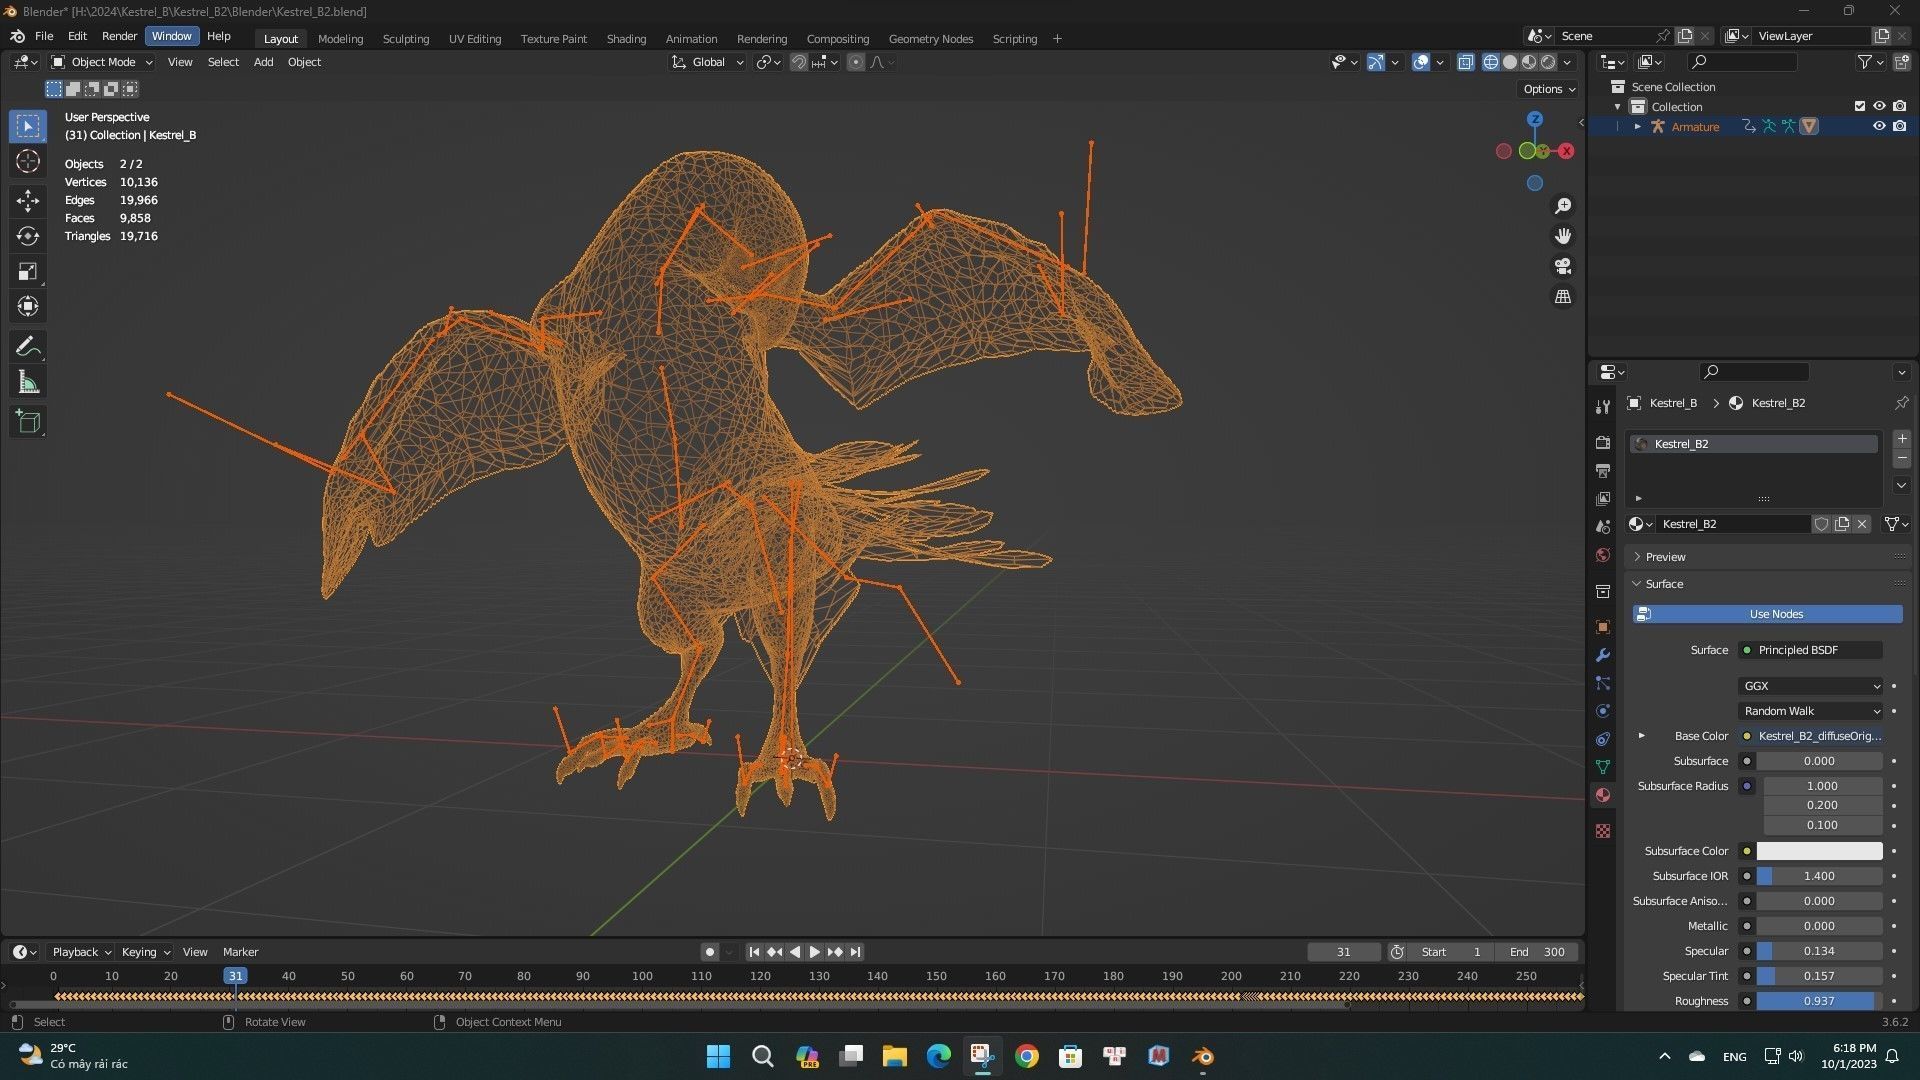Select the Measure tool
The height and width of the screenshot is (1080, 1920).
[28, 383]
